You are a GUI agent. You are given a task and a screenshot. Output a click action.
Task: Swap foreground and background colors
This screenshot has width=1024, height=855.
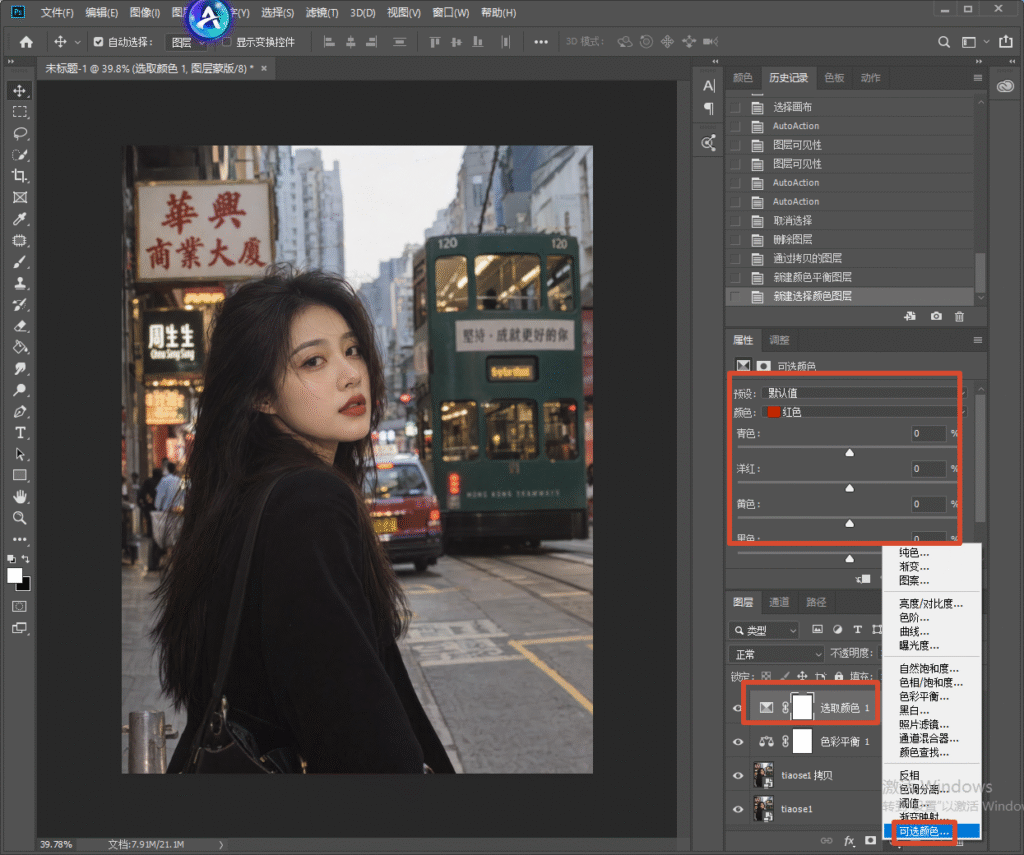click(25, 559)
